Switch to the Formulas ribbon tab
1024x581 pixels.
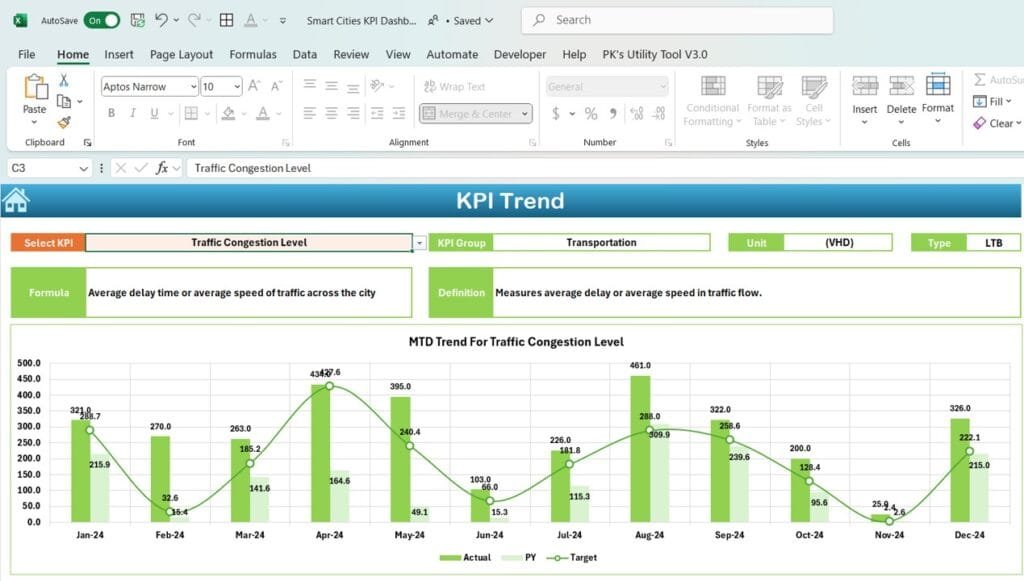pyautogui.click(x=253, y=54)
